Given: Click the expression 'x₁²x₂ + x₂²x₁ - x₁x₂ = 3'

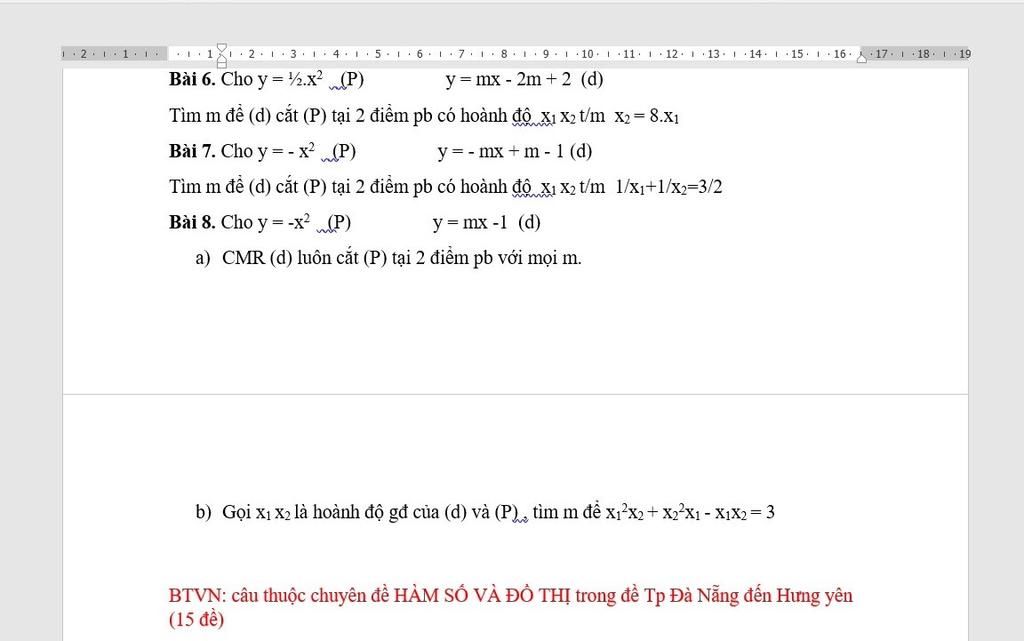Looking at the screenshot, I should [690, 512].
